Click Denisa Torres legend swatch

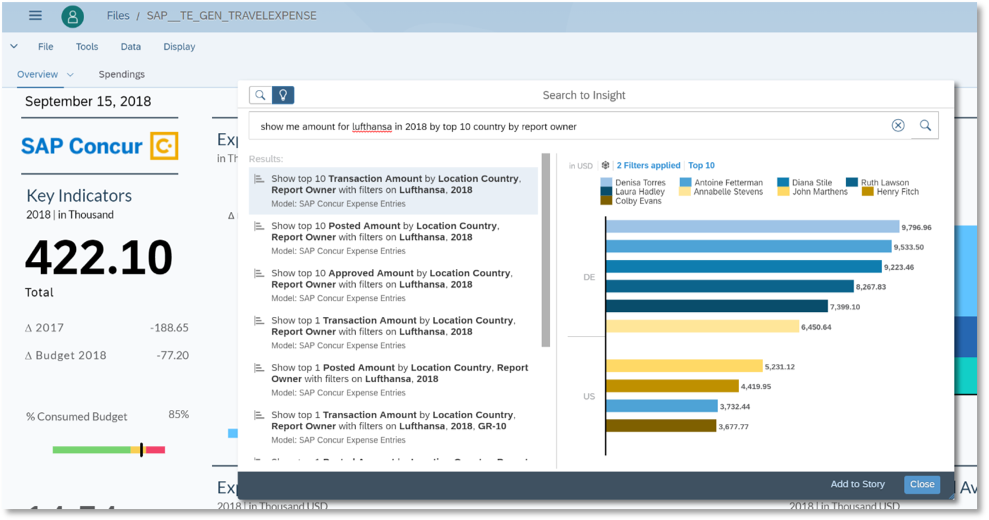click(x=606, y=182)
